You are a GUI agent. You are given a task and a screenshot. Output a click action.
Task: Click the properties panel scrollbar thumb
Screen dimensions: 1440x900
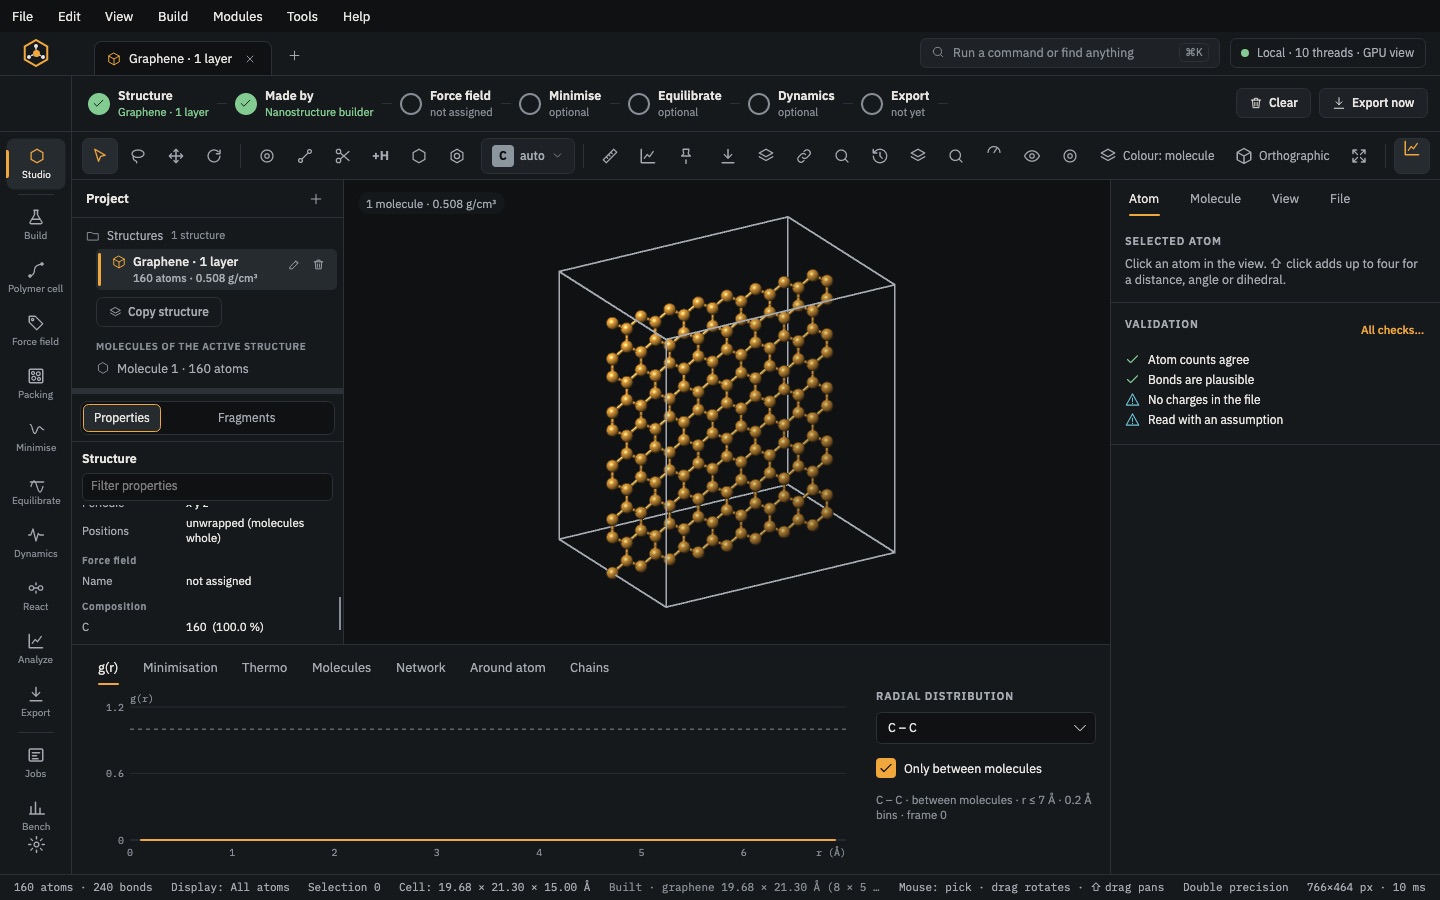coord(340,613)
